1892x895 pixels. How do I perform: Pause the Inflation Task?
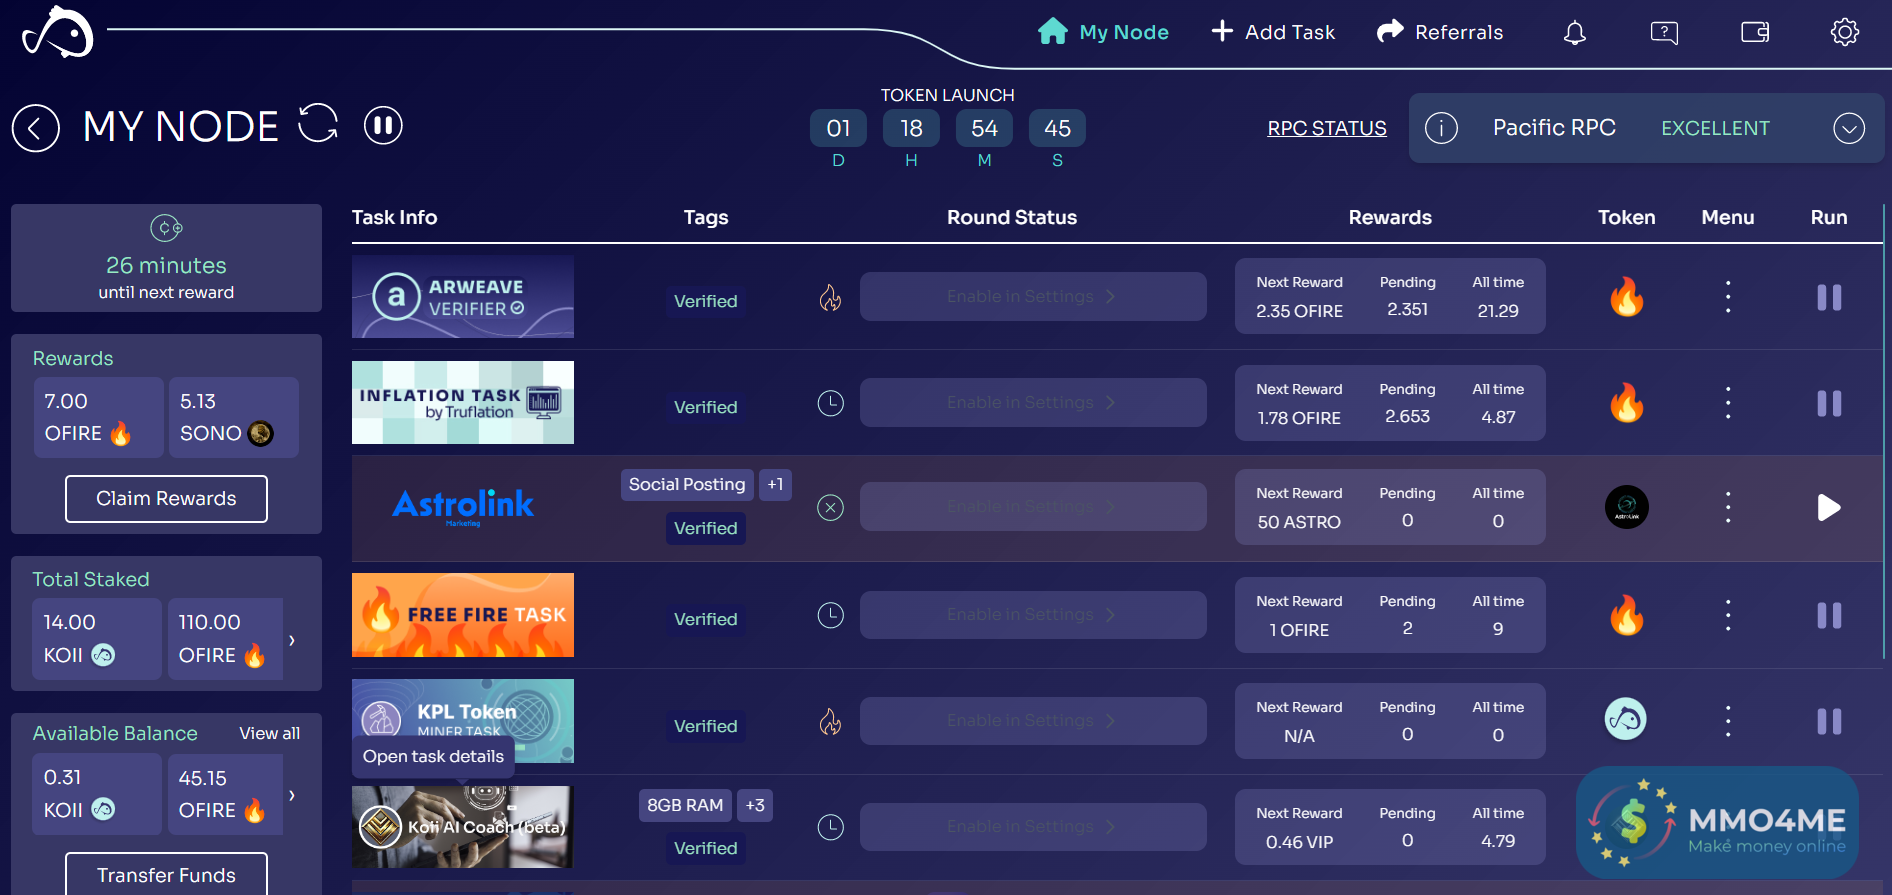coord(1829,403)
